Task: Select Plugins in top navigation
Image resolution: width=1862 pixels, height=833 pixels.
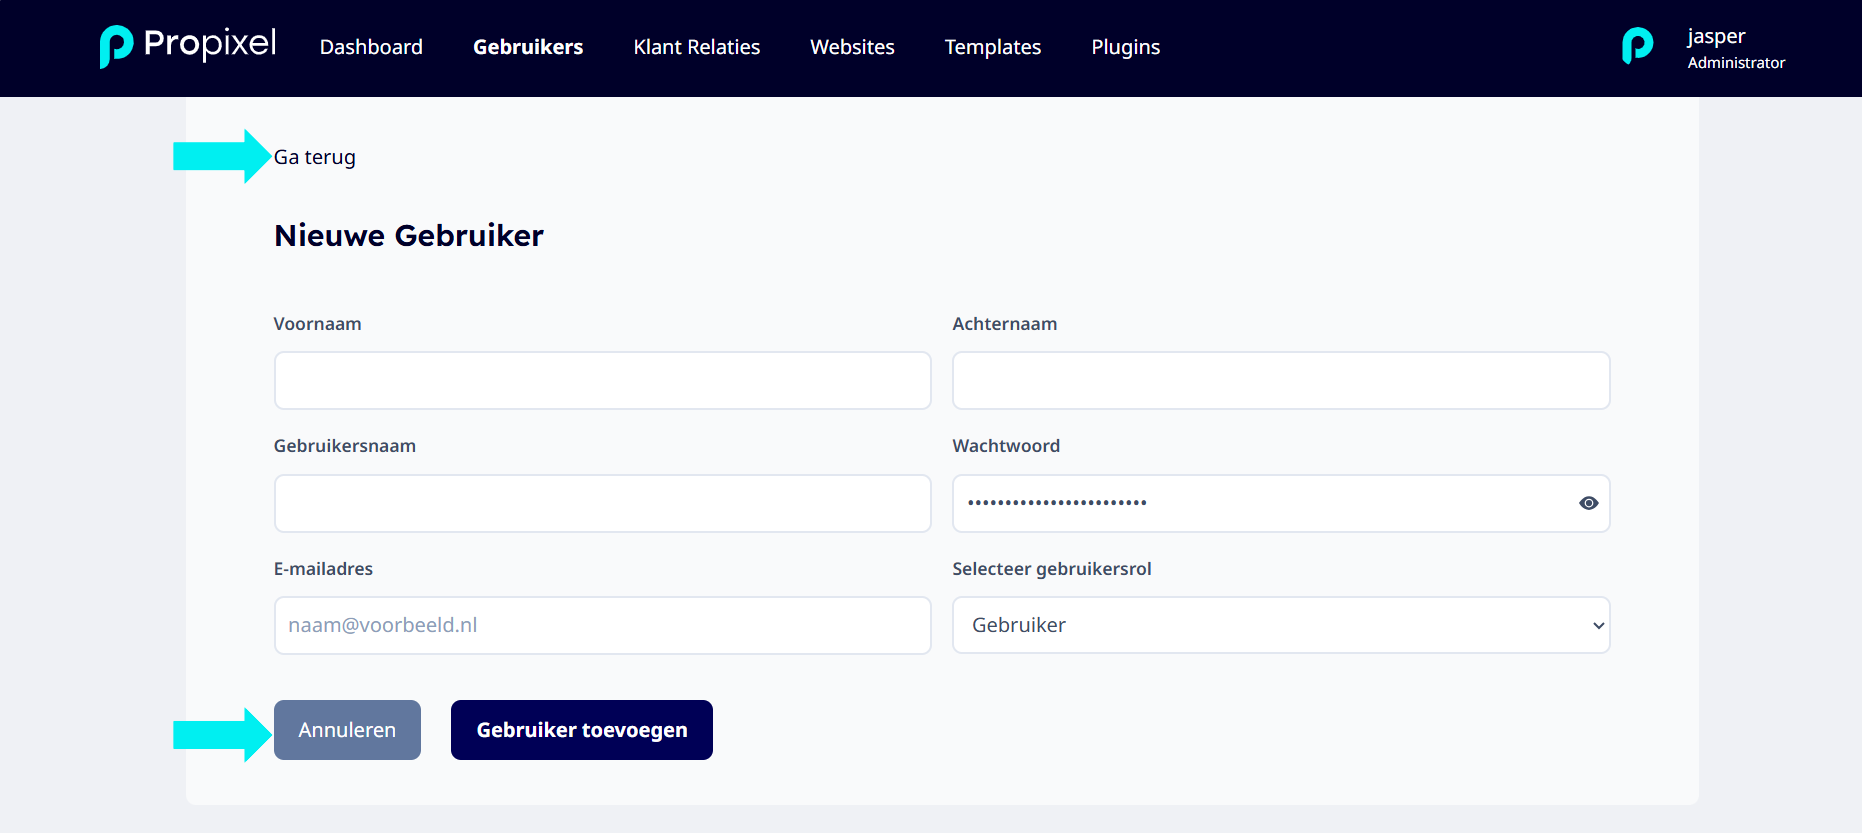Action: point(1126,47)
